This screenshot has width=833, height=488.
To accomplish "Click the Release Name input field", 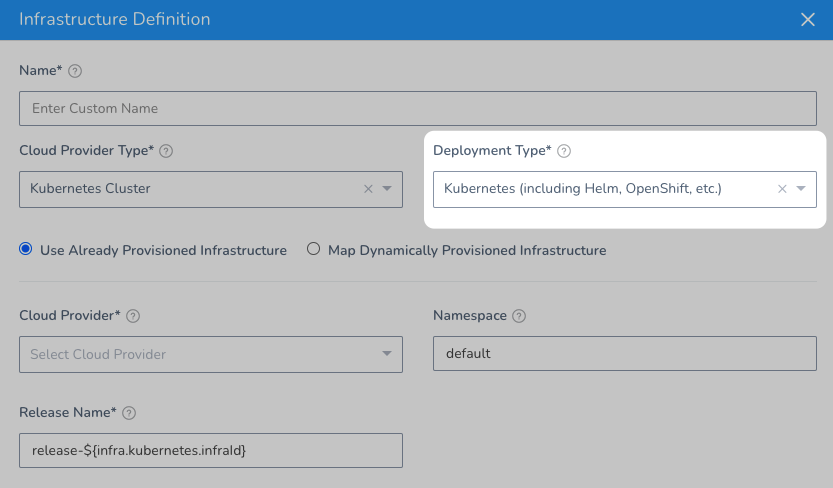I will click(211, 450).
